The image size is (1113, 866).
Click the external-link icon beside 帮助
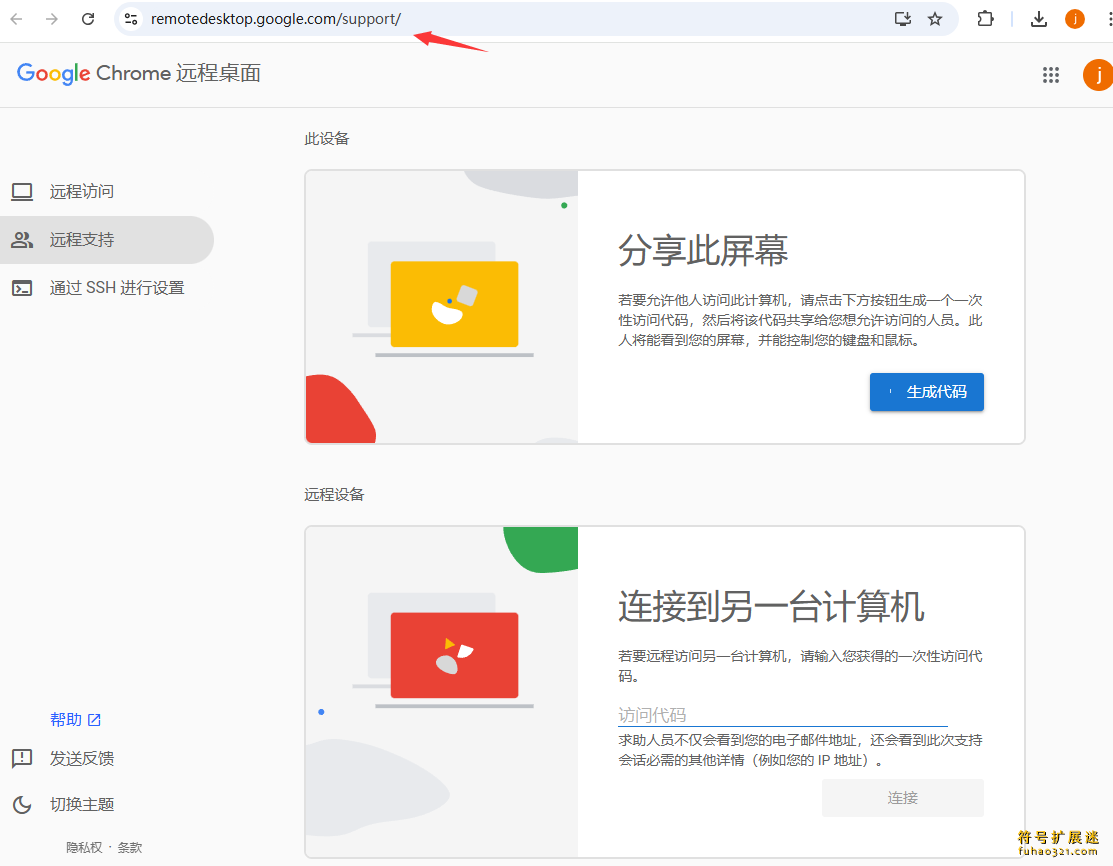(94, 720)
